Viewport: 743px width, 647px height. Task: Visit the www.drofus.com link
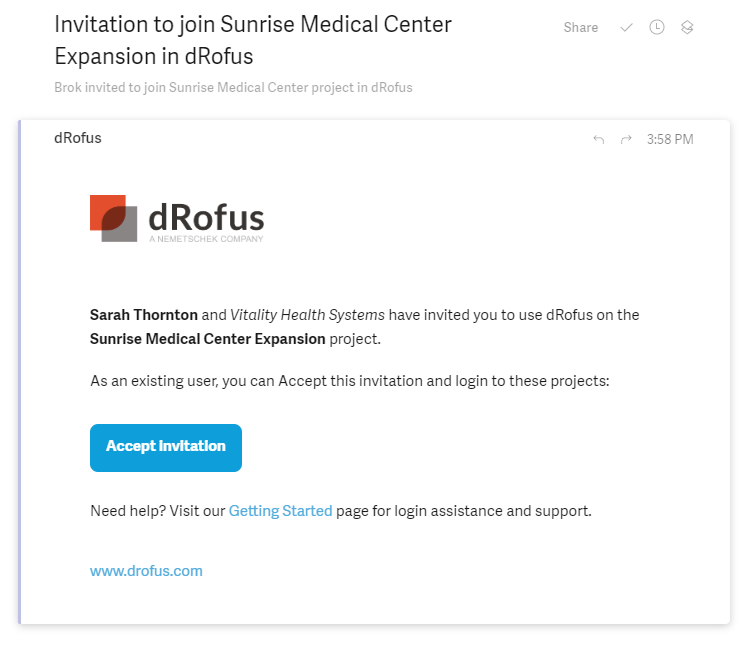click(146, 571)
